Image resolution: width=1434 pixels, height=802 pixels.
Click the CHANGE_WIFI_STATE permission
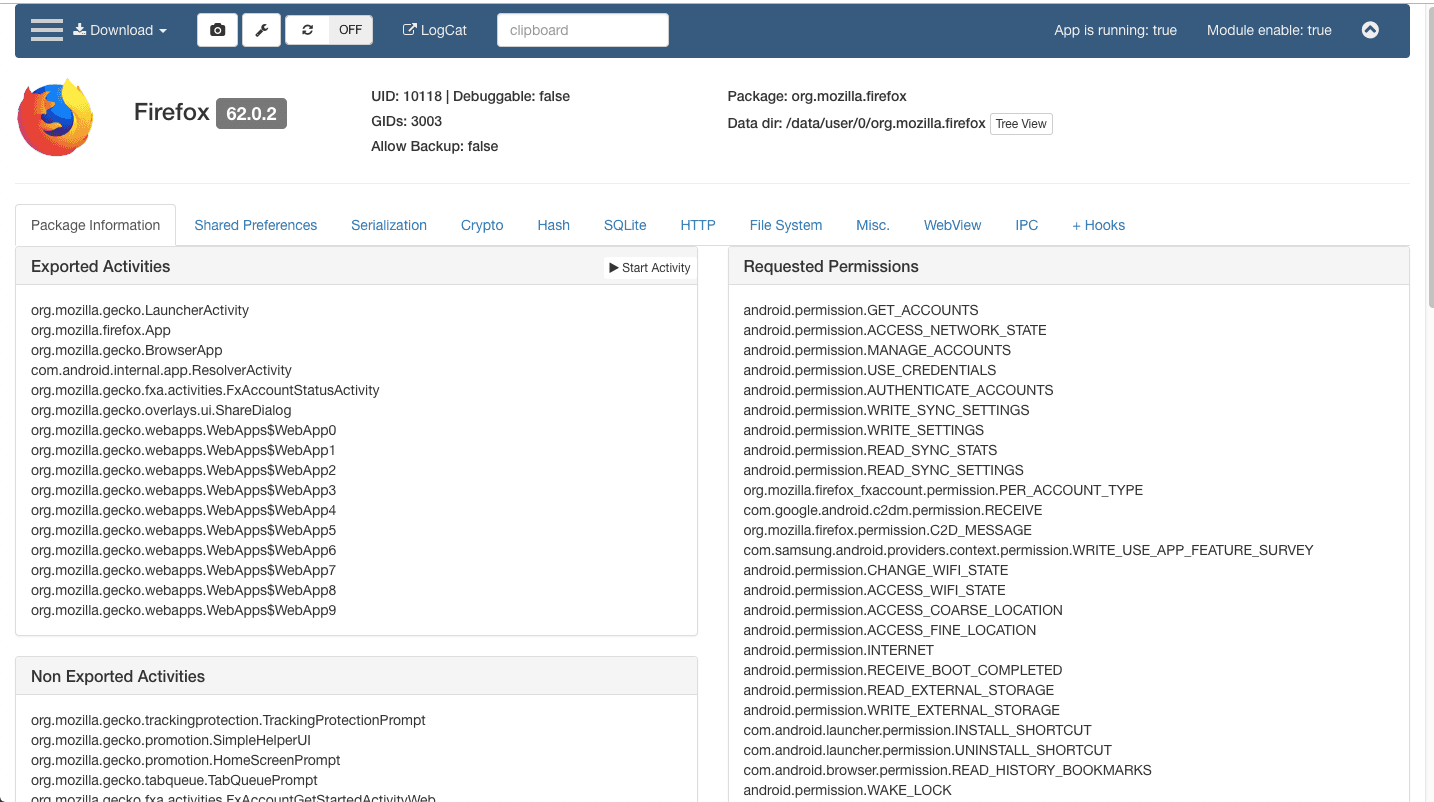click(876, 570)
